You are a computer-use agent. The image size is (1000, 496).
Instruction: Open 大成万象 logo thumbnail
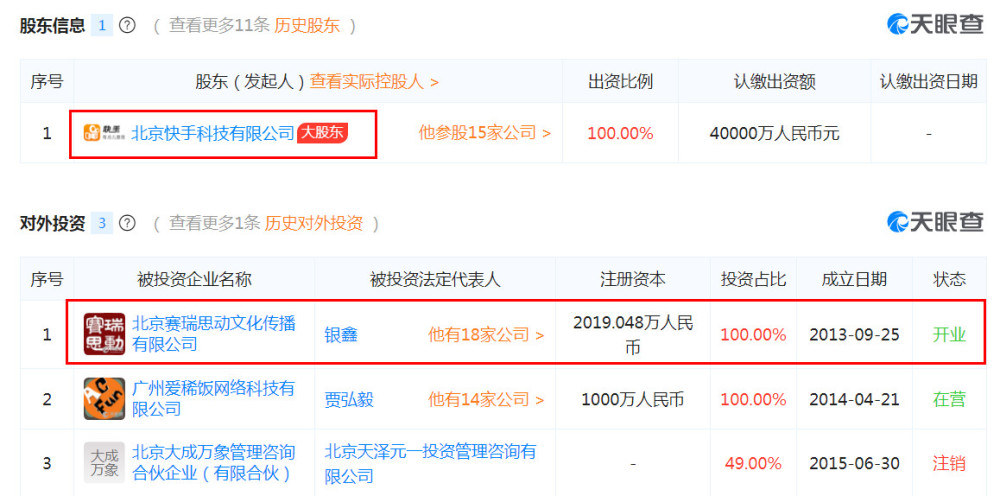pyautogui.click(x=105, y=463)
